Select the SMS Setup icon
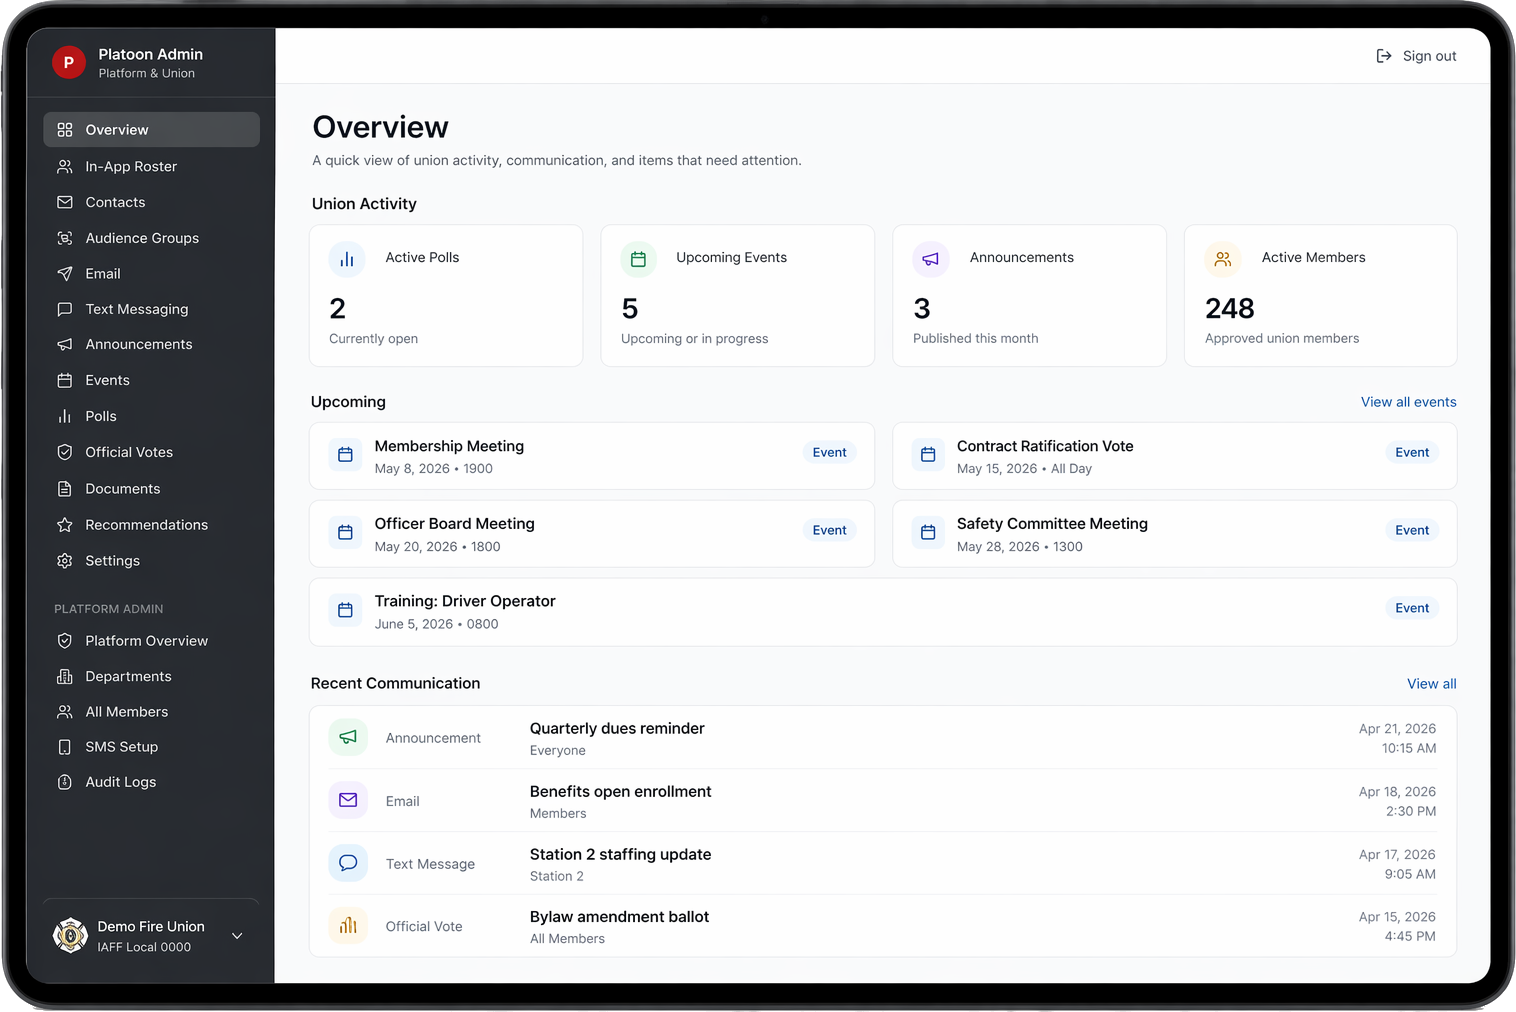This screenshot has width=1516, height=1012. tap(64, 747)
